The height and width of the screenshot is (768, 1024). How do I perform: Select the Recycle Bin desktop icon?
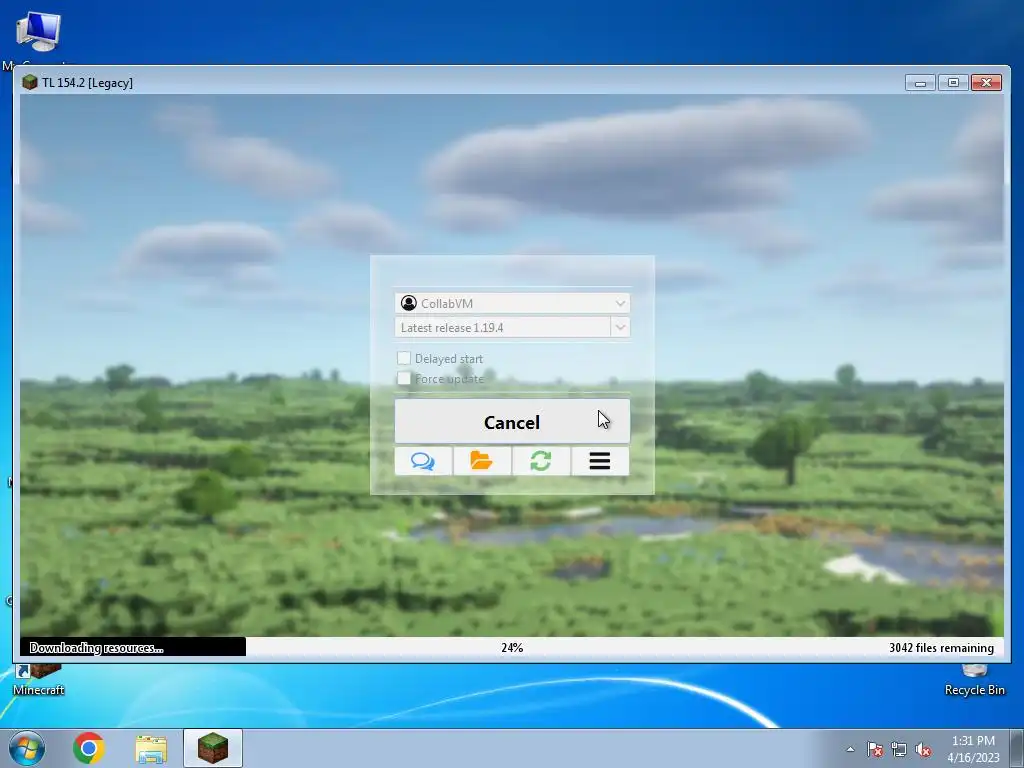pyautogui.click(x=974, y=680)
